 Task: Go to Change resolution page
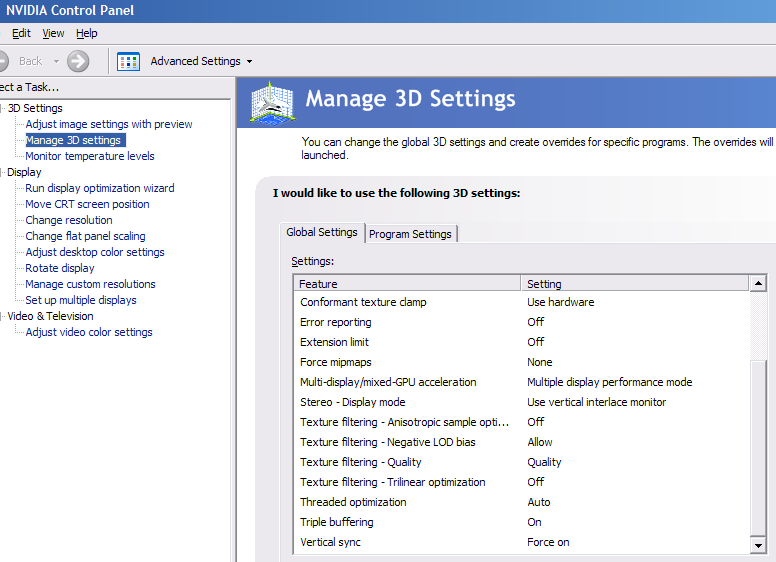pyautogui.click(x=69, y=220)
